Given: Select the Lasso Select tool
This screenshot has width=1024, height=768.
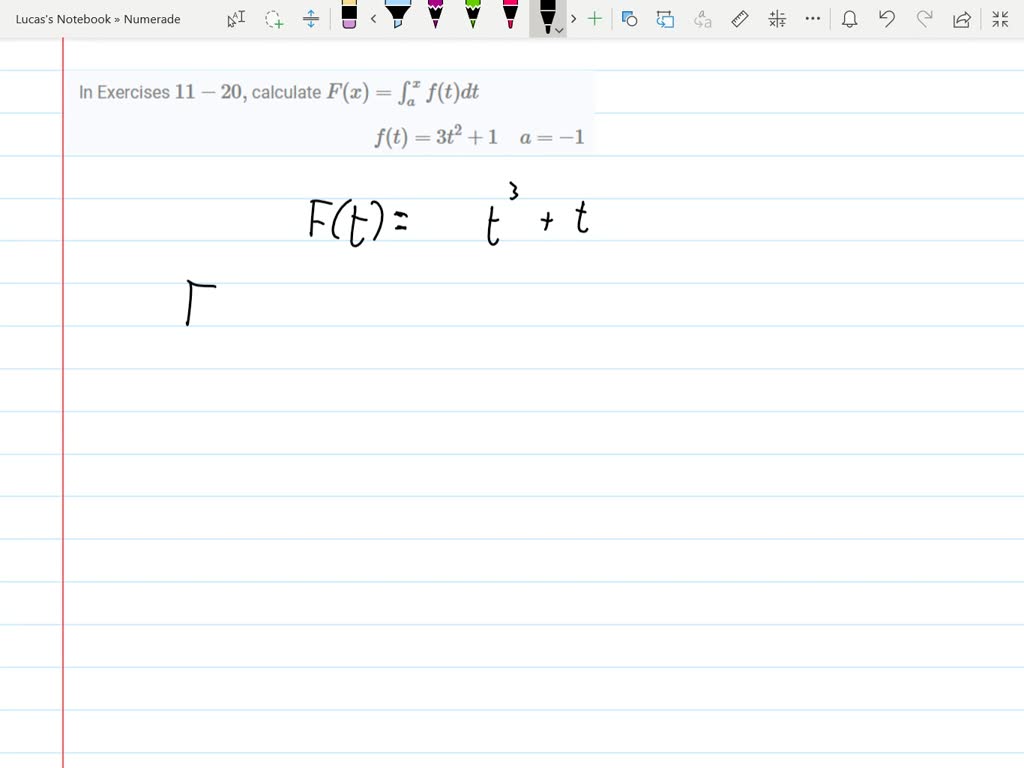Looking at the screenshot, I should click(274, 18).
